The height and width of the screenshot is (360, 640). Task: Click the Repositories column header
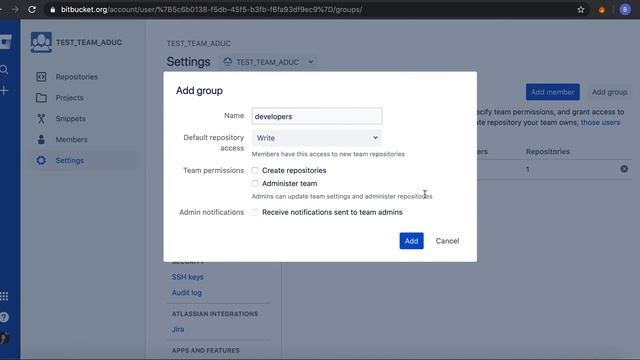click(x=548, y=151)
